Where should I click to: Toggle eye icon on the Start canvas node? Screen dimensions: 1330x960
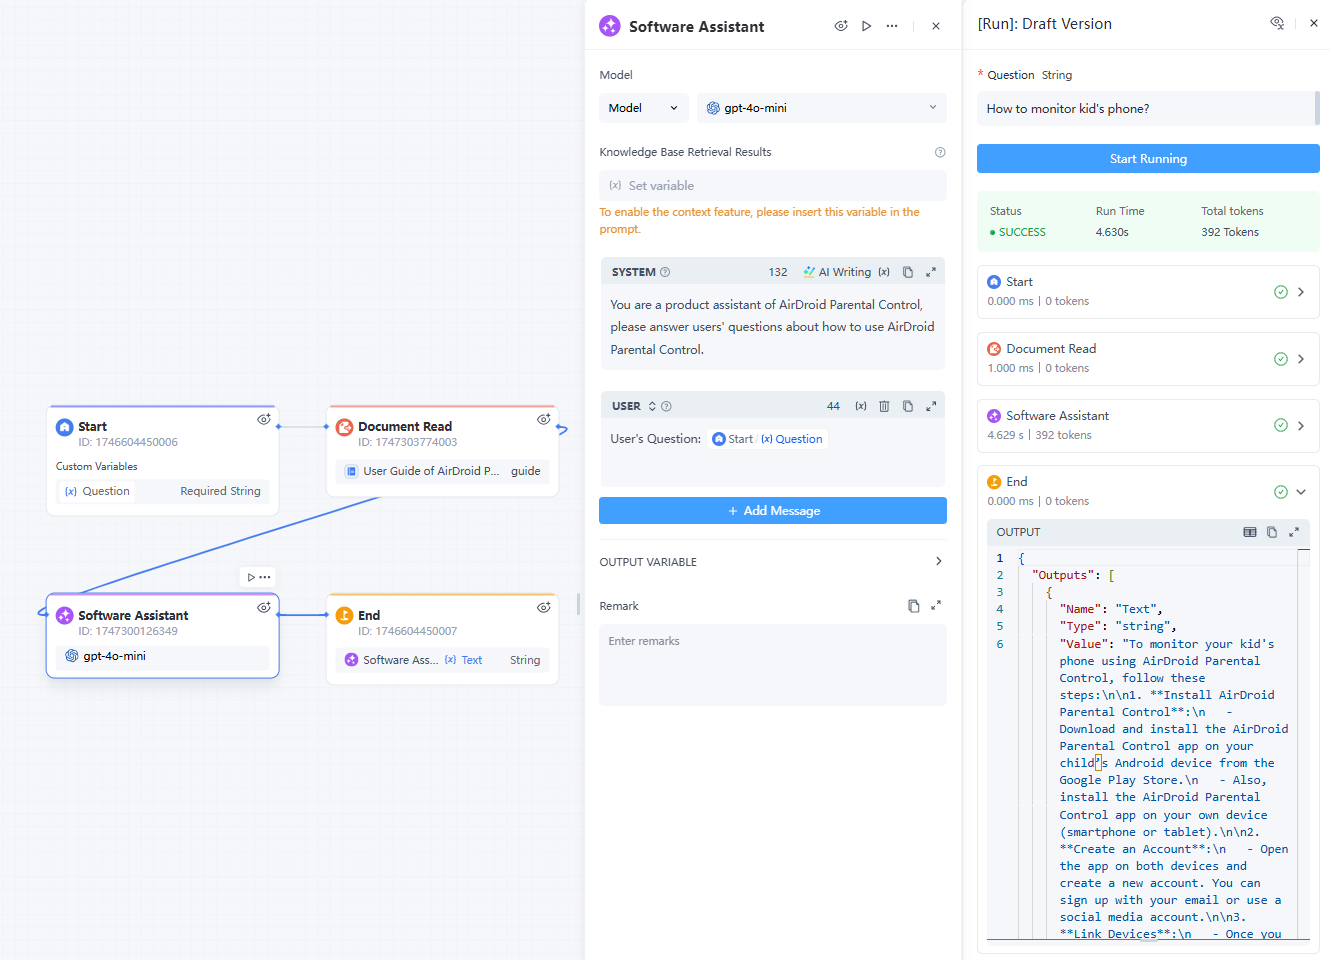(x=264, y=420)
